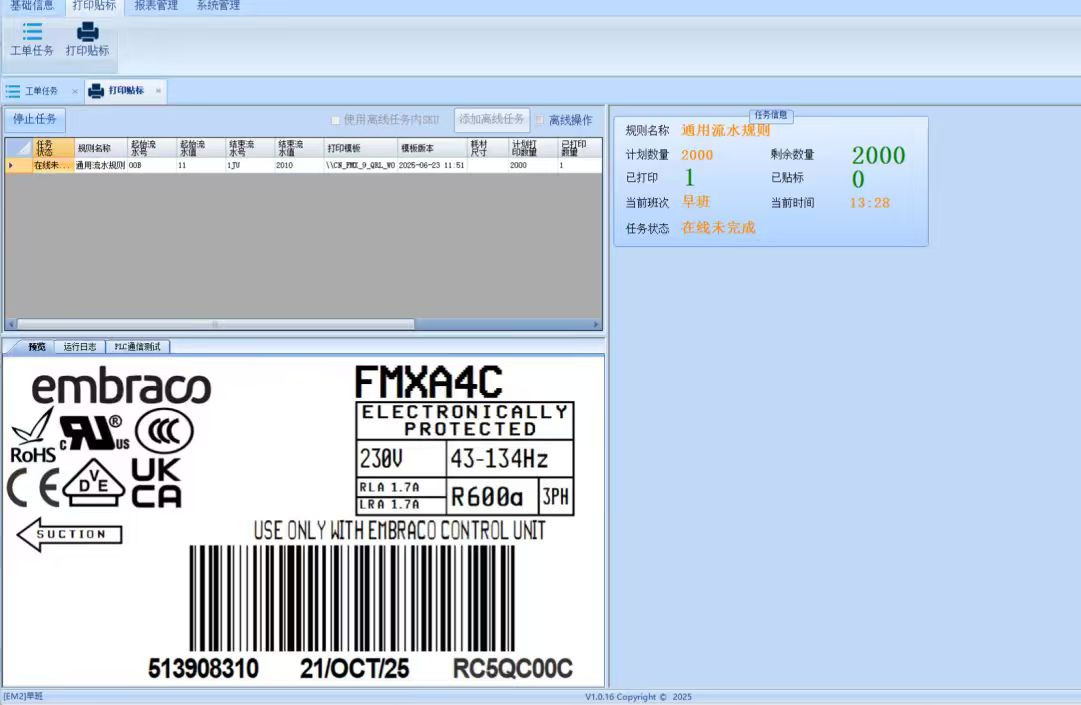Click the 添加离线任务 button
The height and width of the screenshot is (705, 1081).
491,119
